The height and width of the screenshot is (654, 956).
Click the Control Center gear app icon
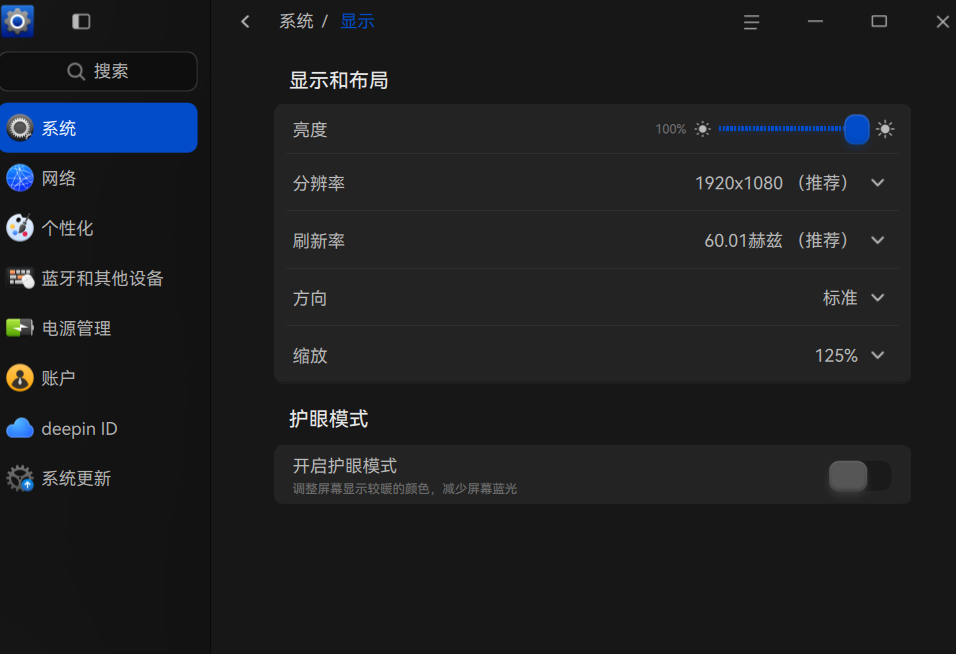click(x=17, y=21)
